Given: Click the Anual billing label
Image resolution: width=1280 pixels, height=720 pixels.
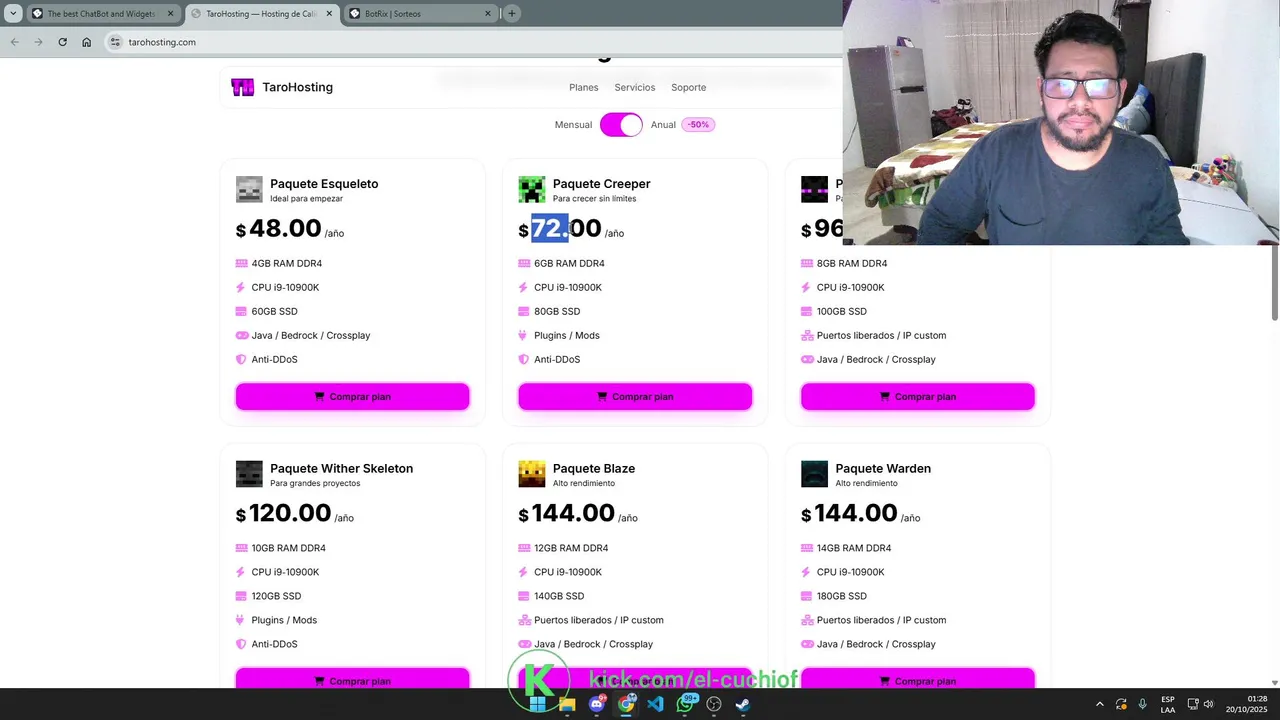Looking at the screenshot, I should 663,125.
